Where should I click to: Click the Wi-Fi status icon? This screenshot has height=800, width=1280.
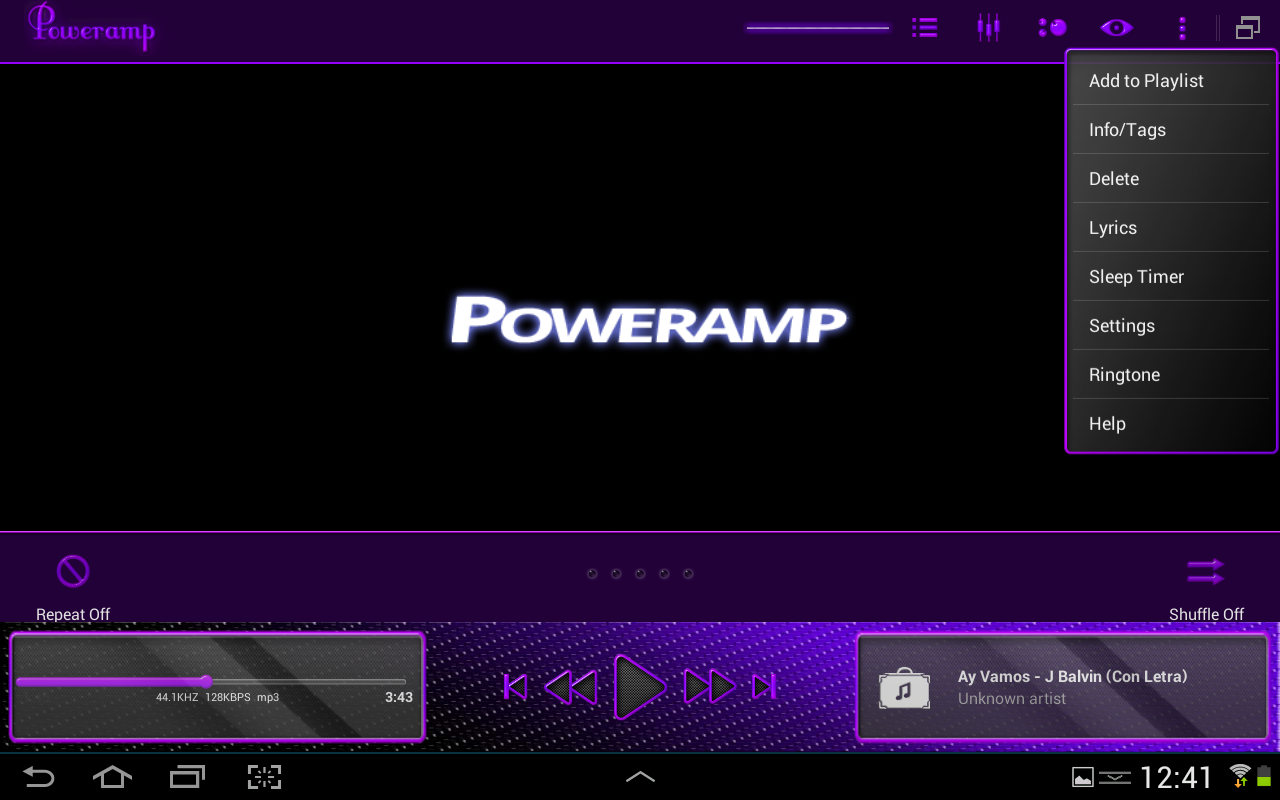click(1240, 775)
